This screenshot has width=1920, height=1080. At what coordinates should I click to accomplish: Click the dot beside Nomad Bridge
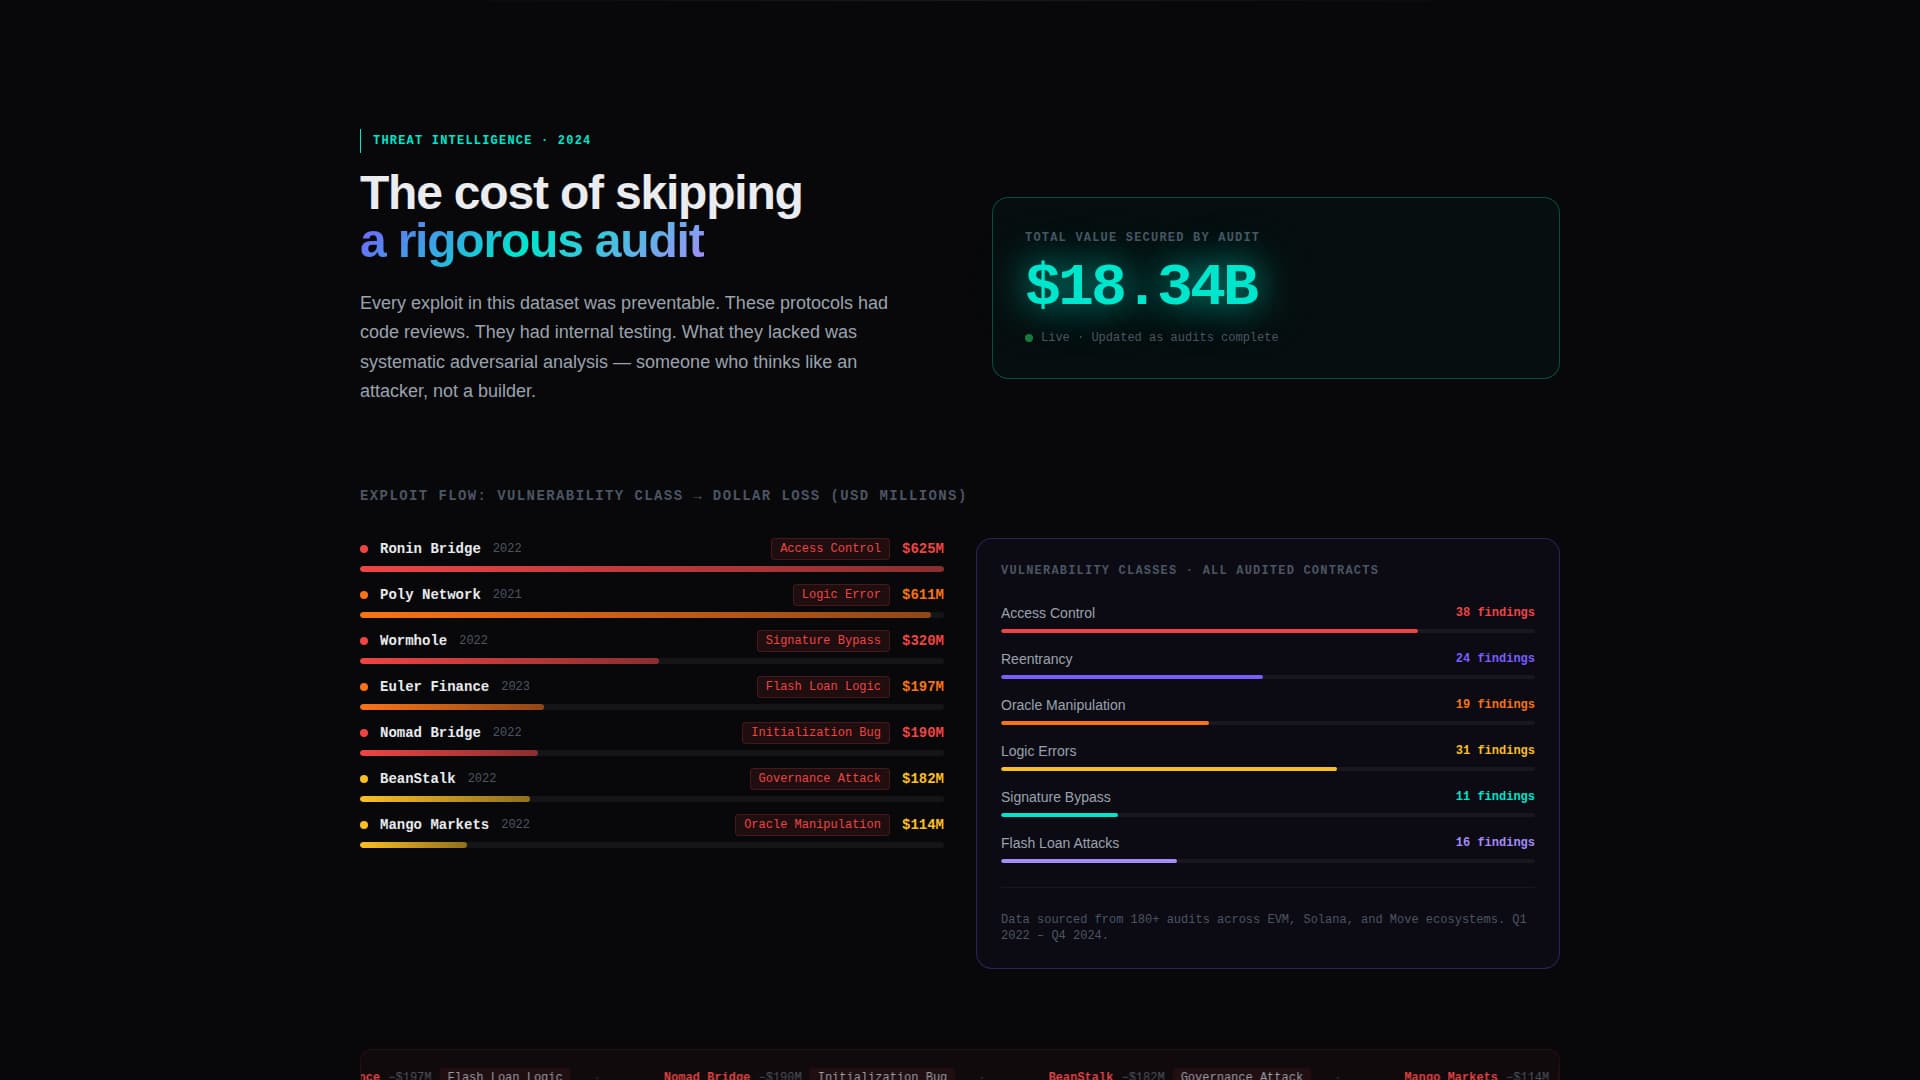(x=364, y=733)
